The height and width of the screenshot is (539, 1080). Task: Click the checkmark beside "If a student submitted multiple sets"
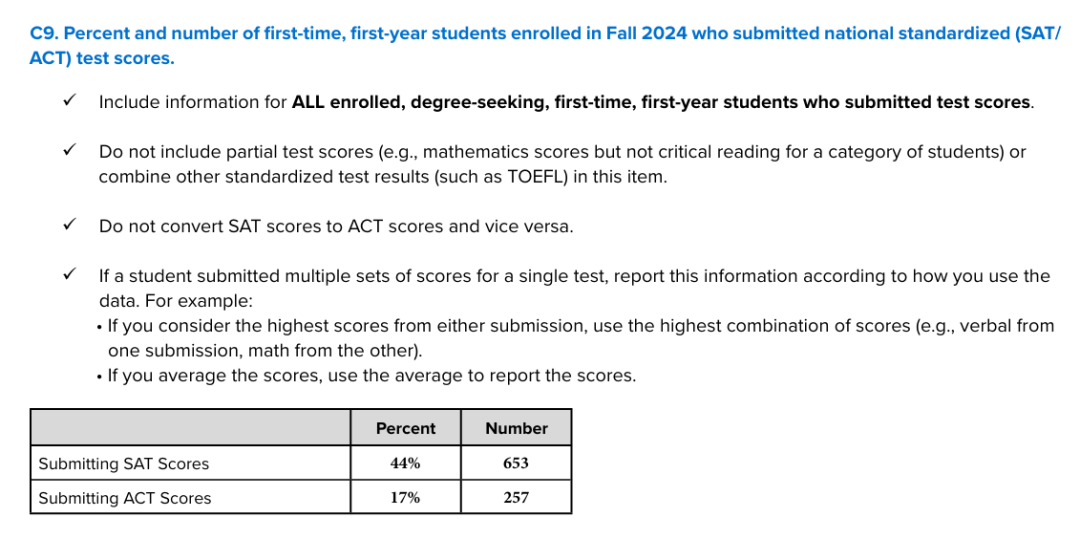[x=69, y=275]
